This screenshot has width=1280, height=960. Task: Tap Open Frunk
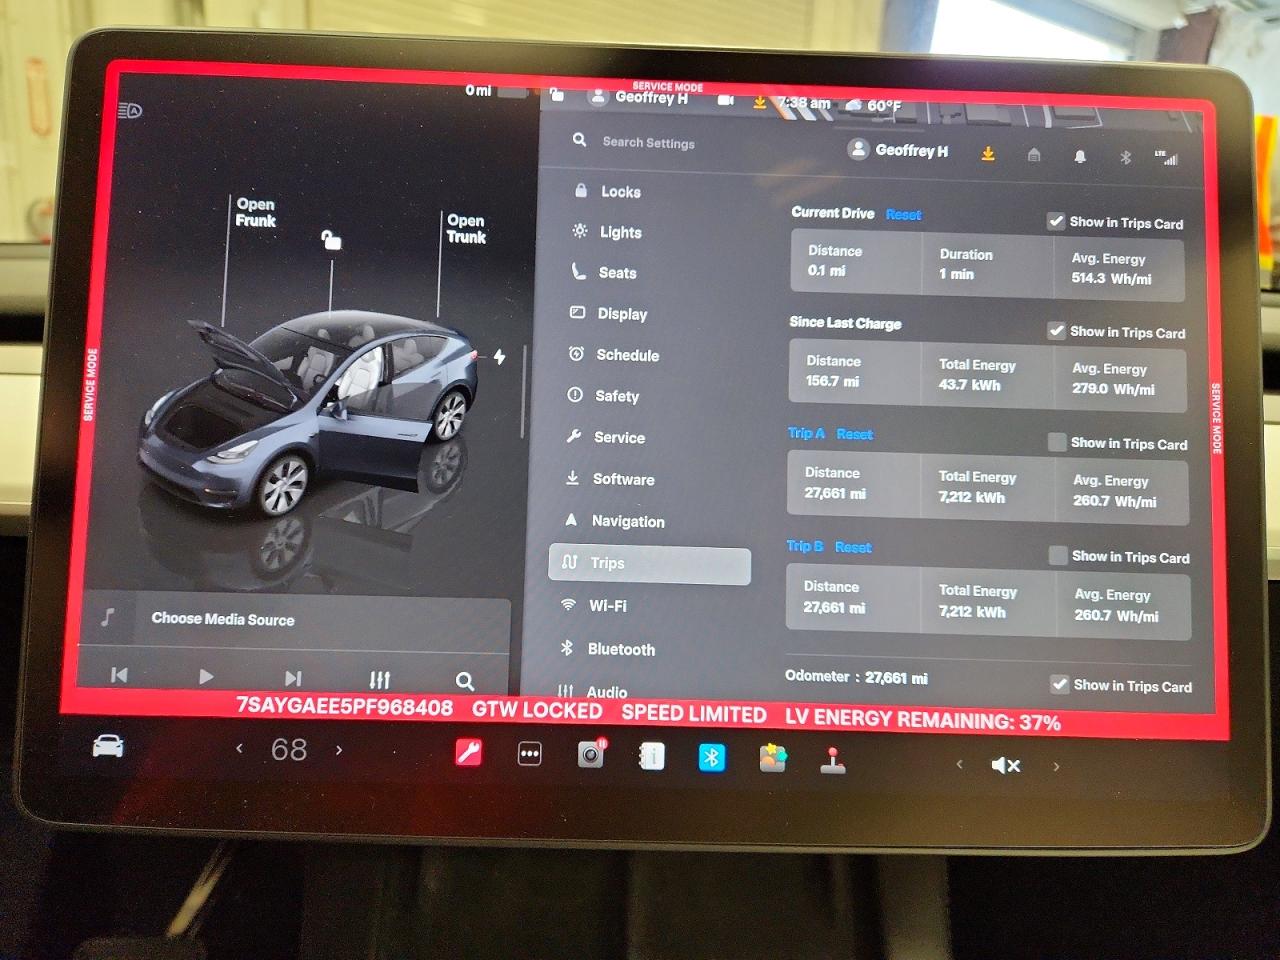(x=256, y=212)
